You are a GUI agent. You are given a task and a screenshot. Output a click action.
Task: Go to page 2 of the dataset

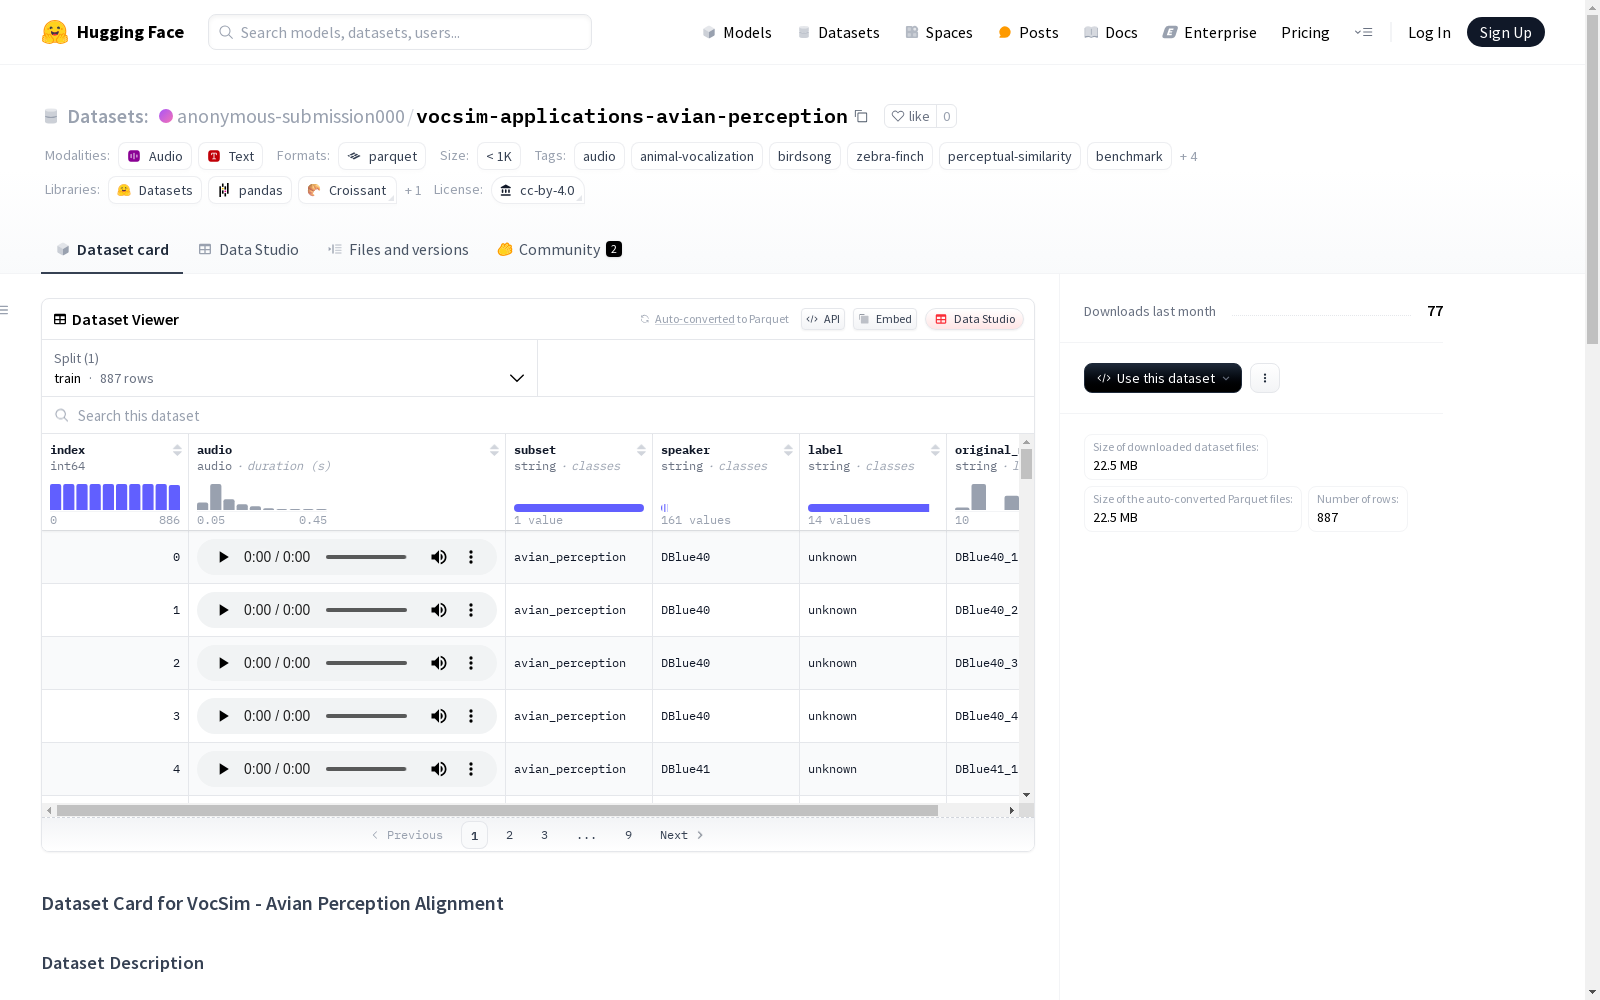point(509,835)
